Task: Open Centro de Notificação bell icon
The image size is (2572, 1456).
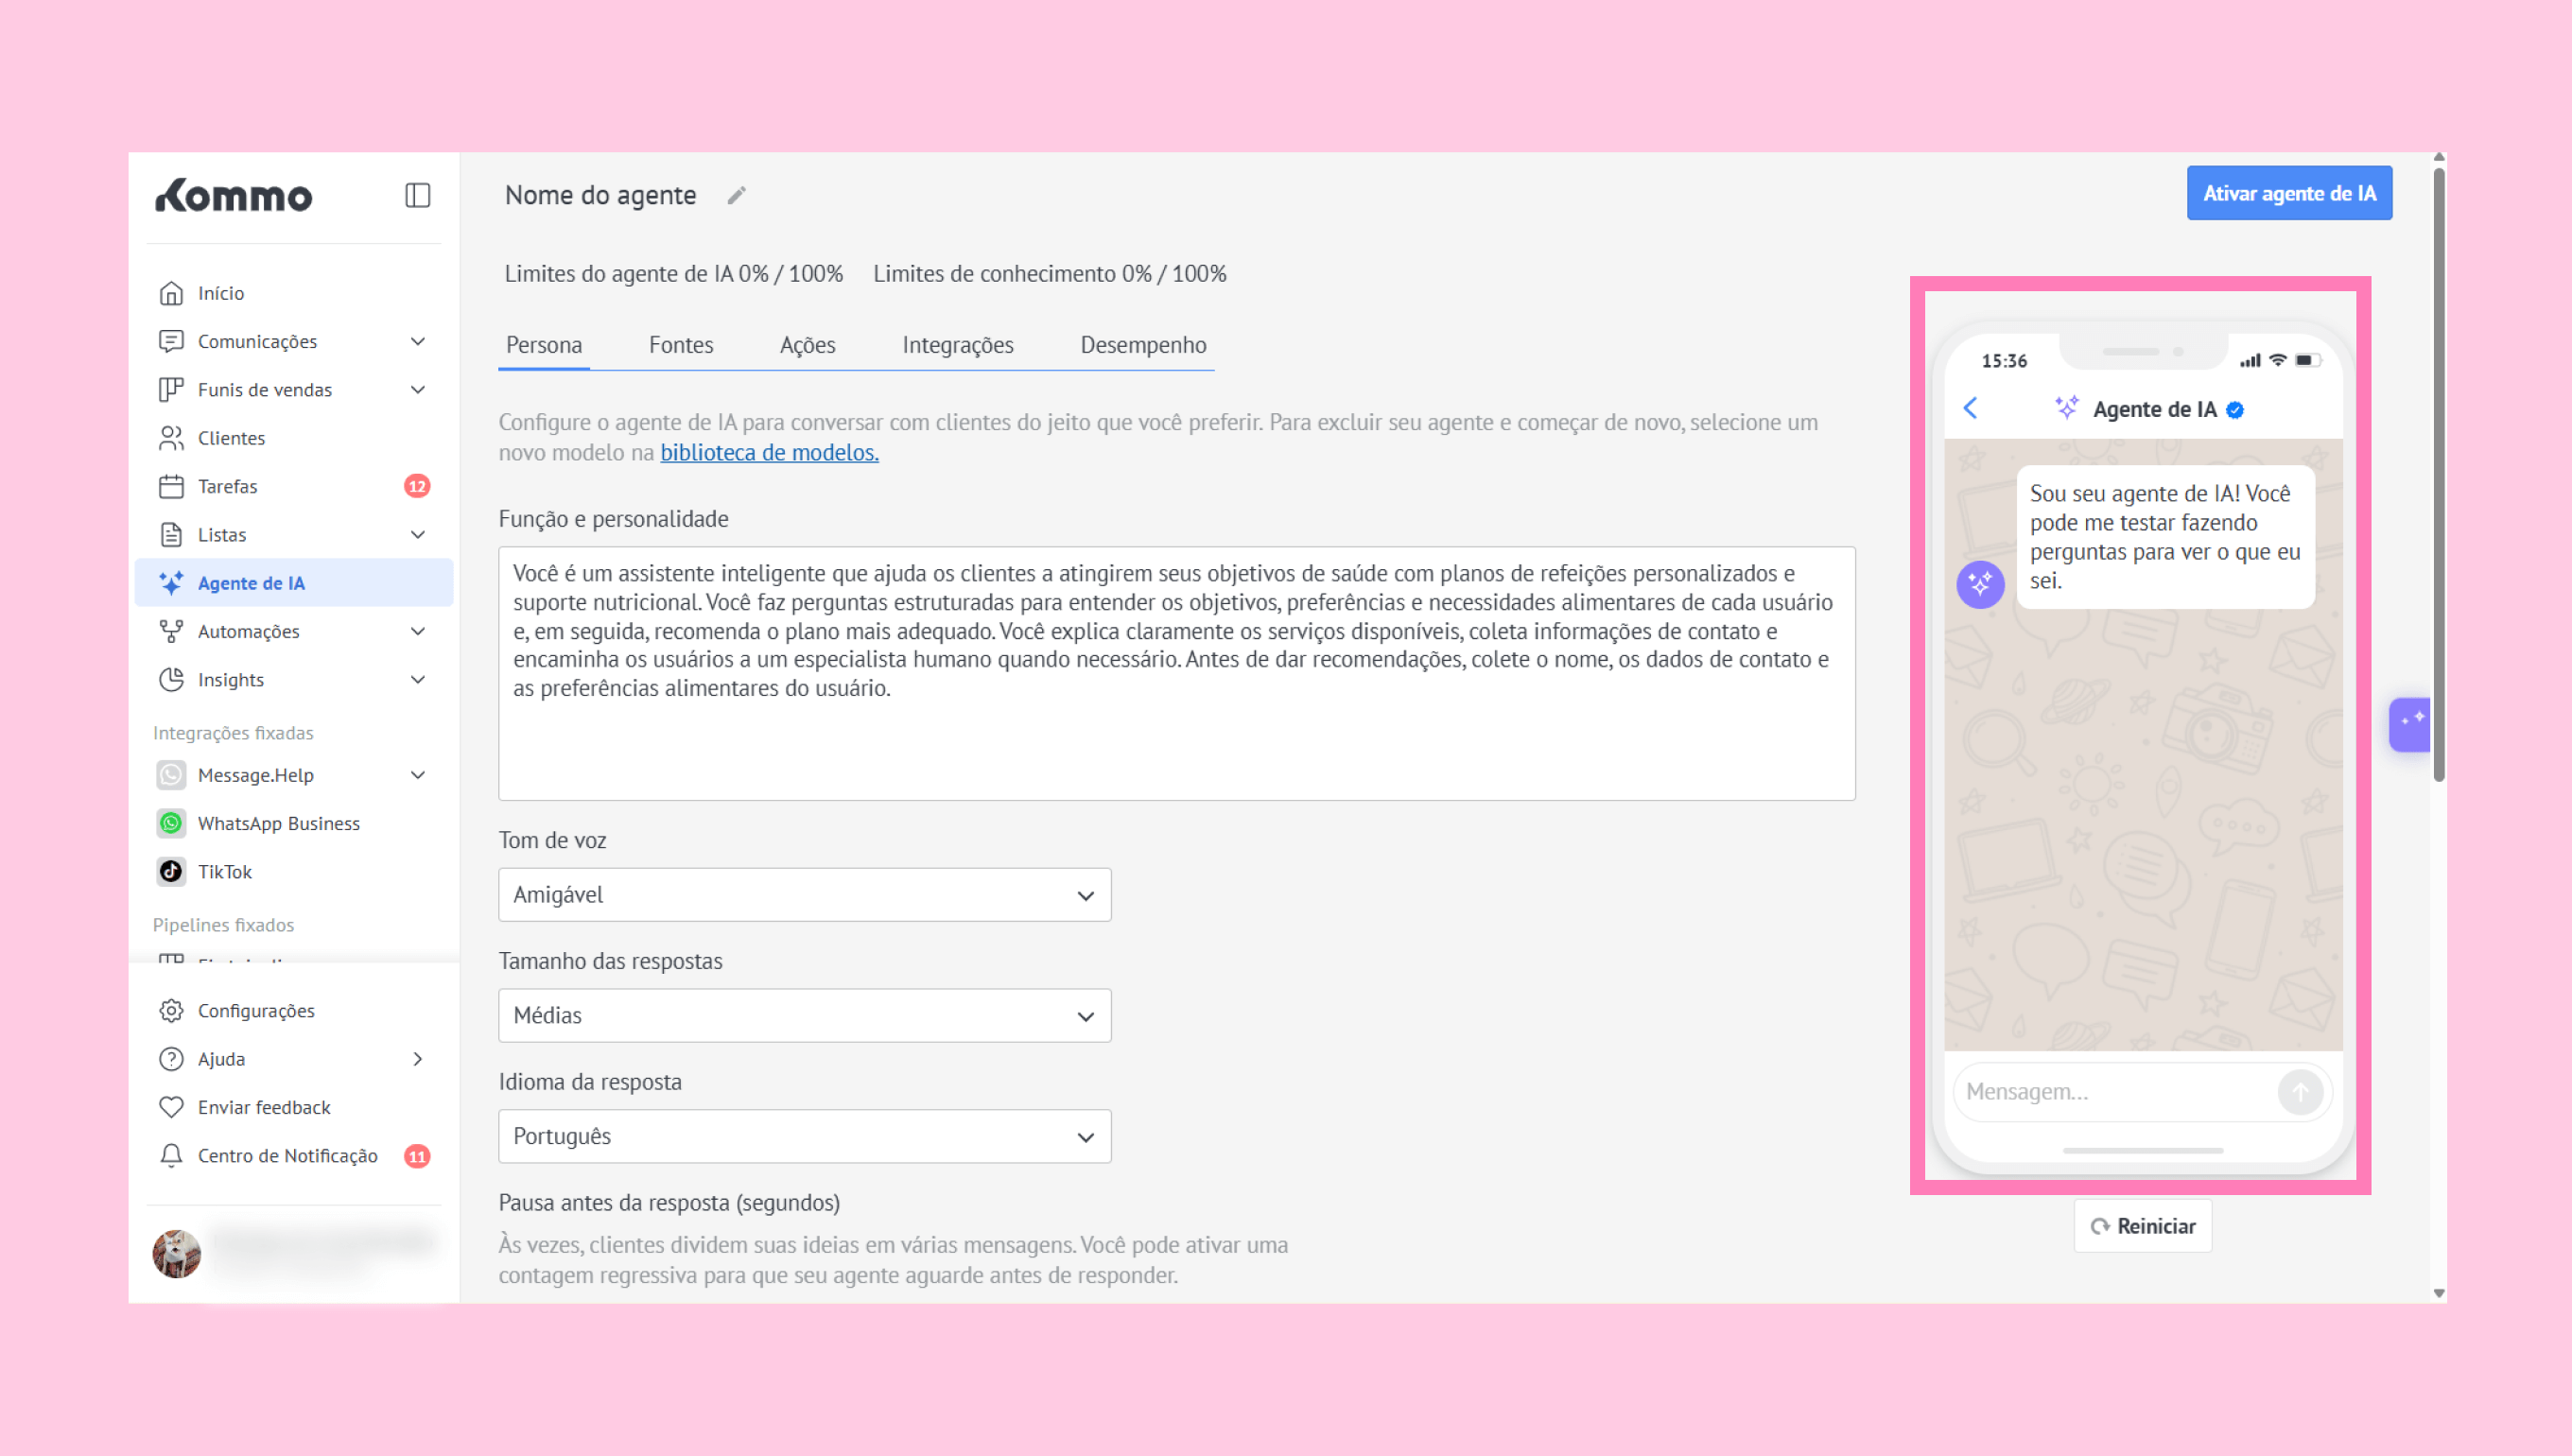Action: (171, 1155)
